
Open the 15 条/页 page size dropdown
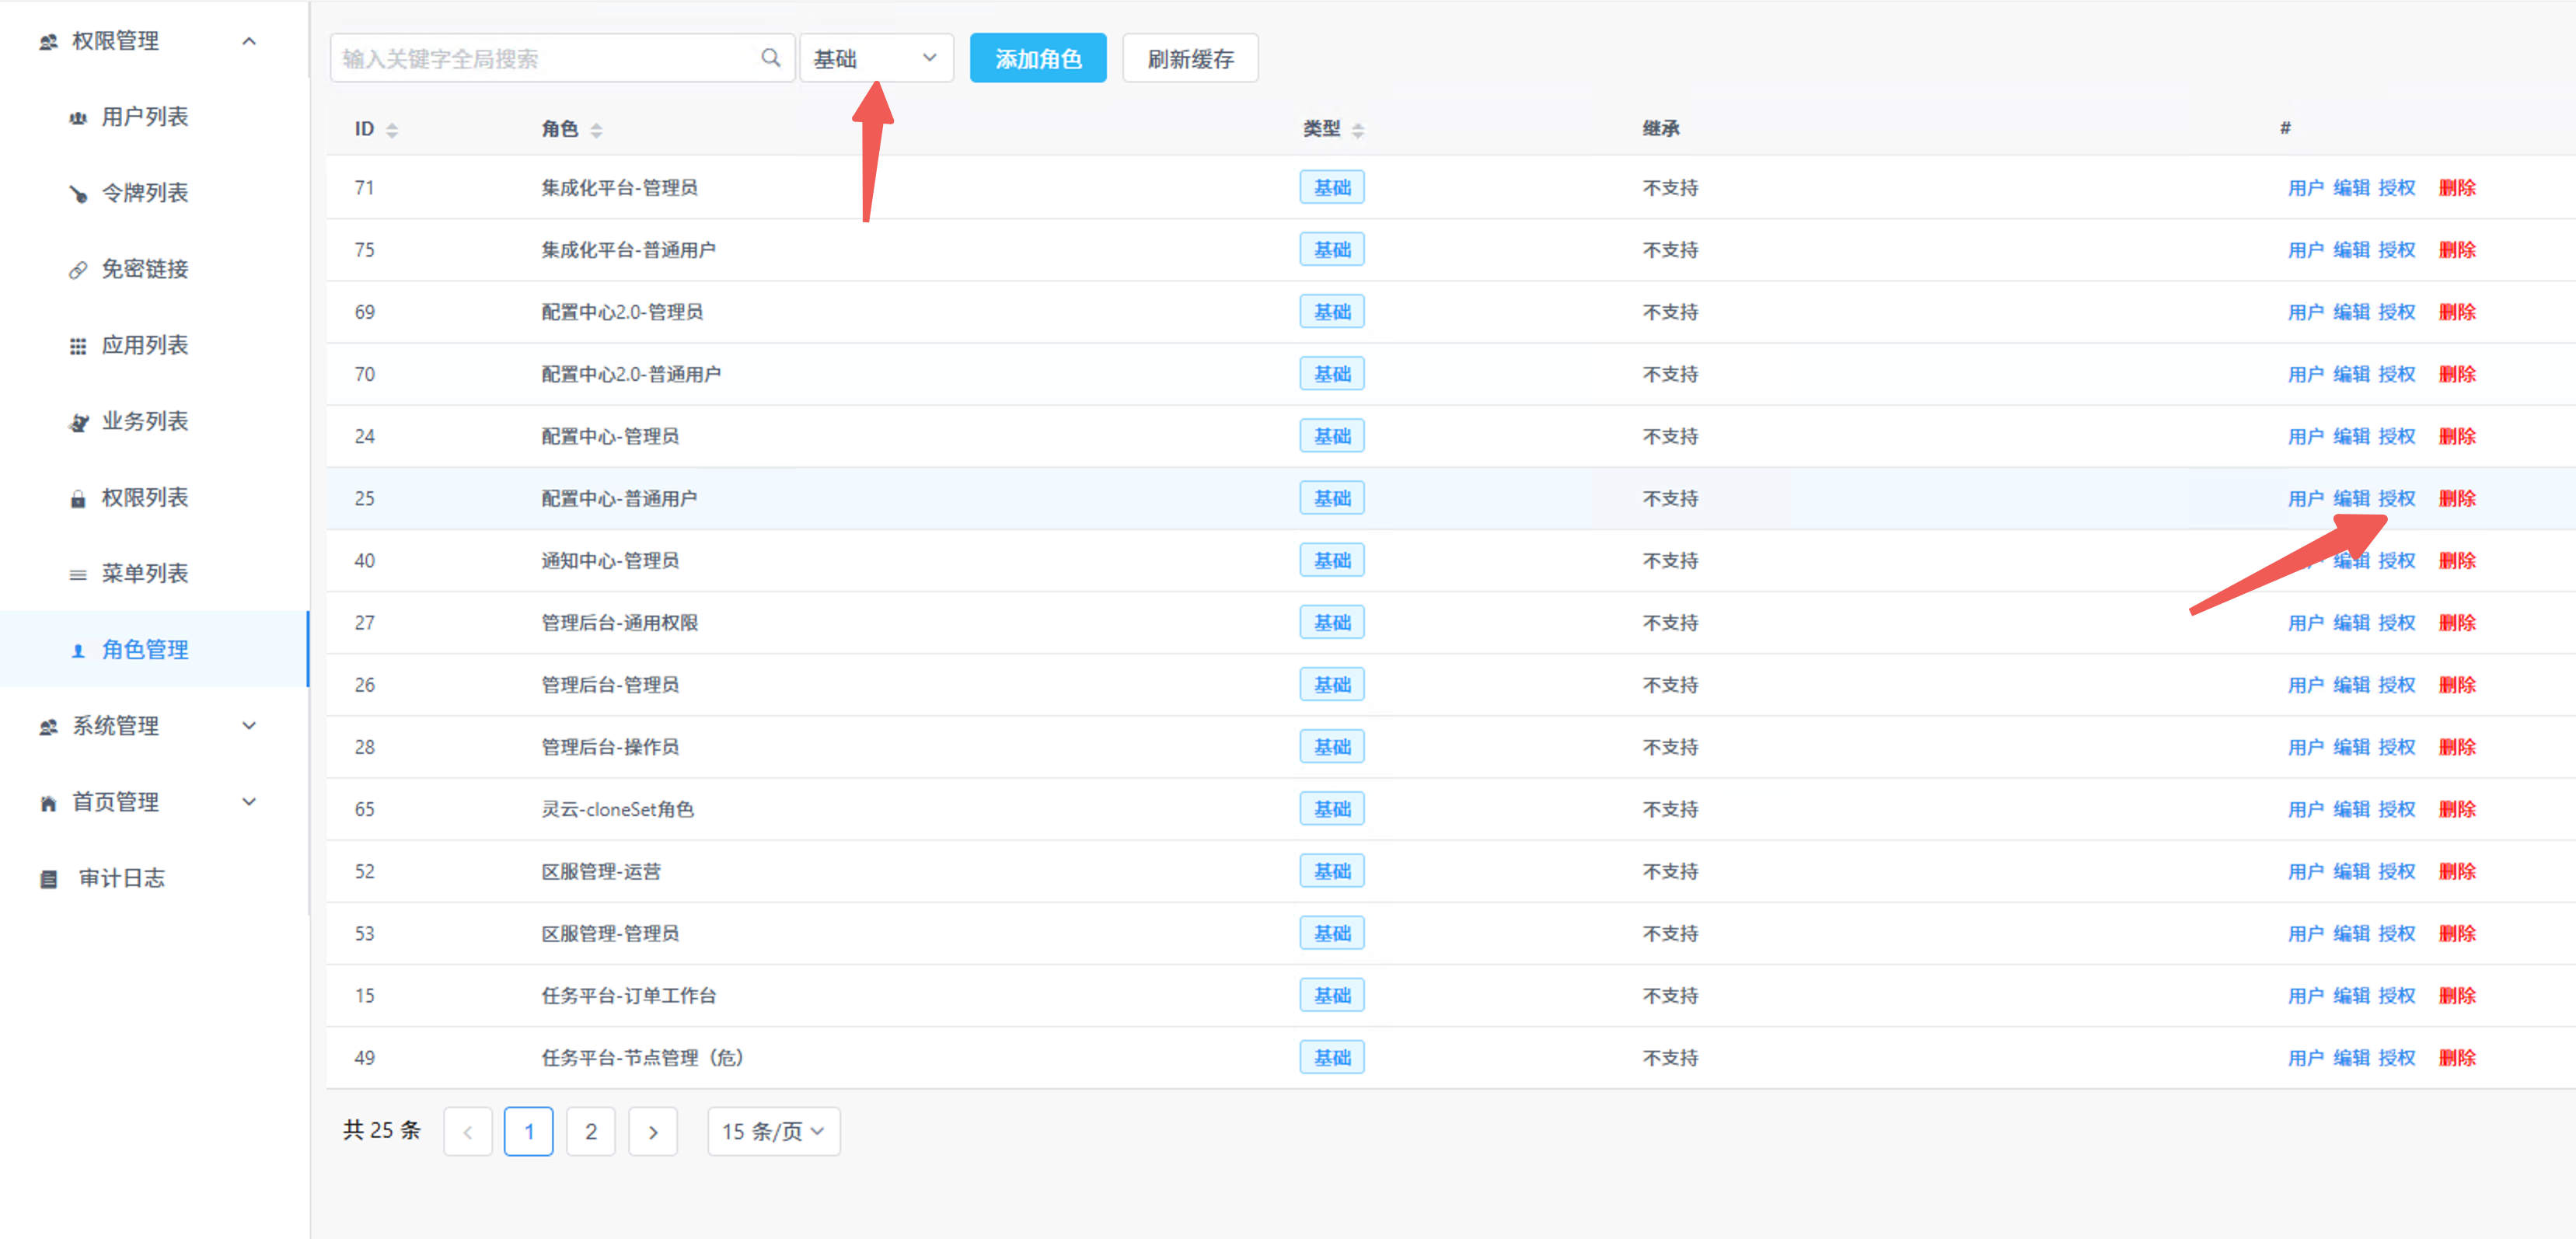[x=774, y=1132]
